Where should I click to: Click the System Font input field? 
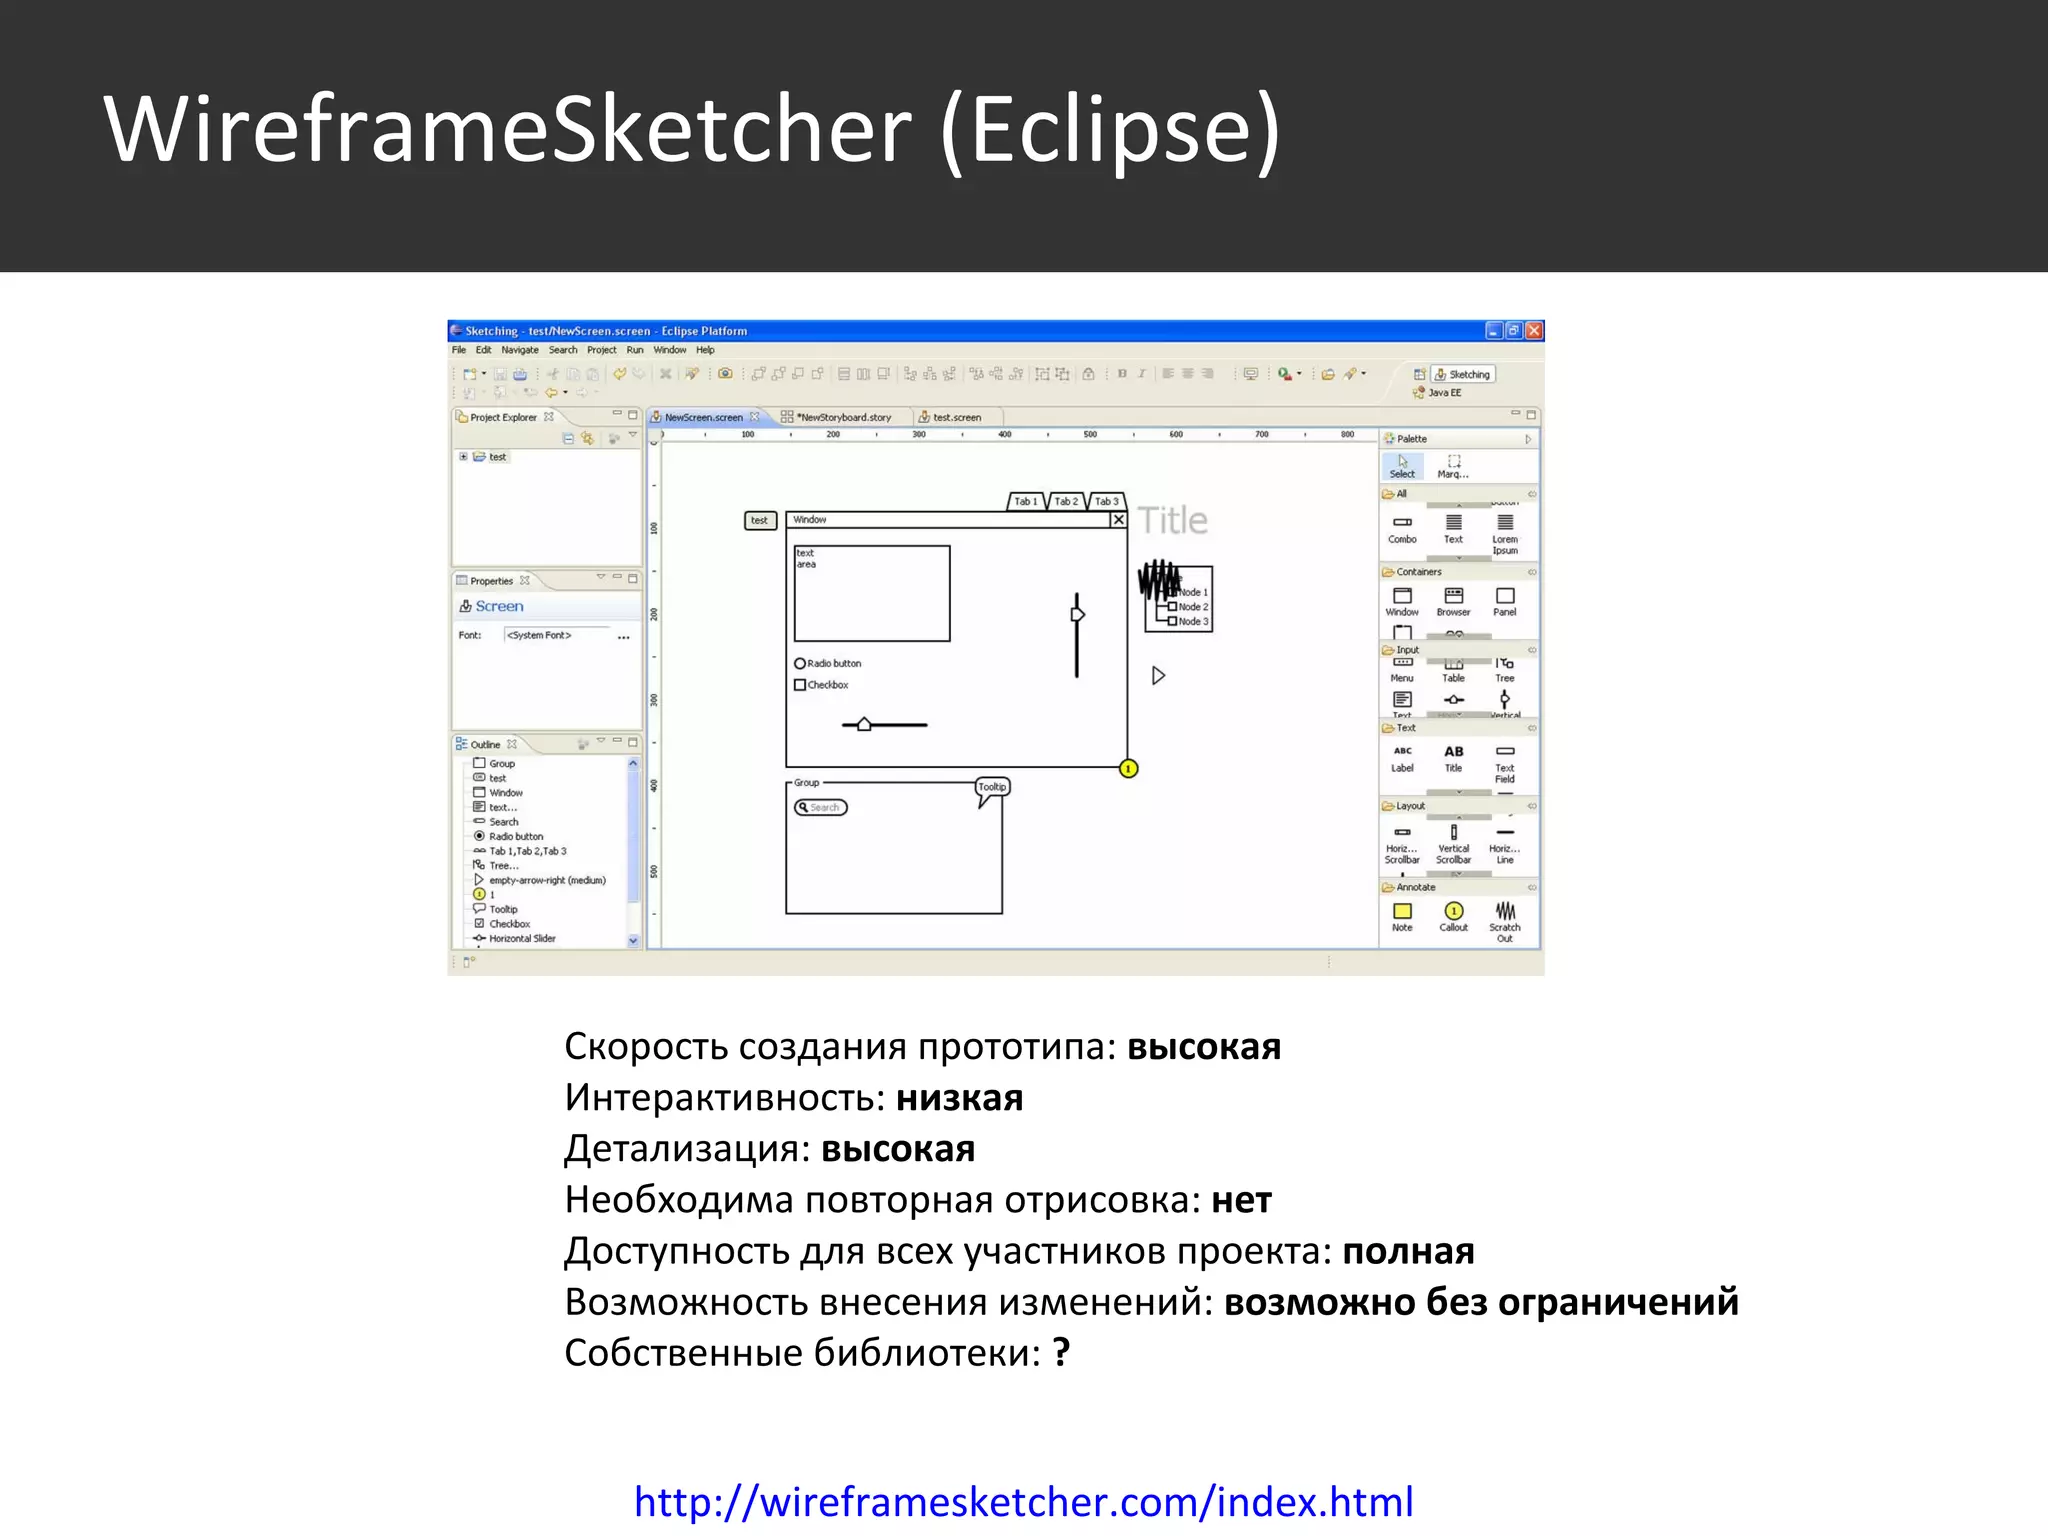click(558, 636)
